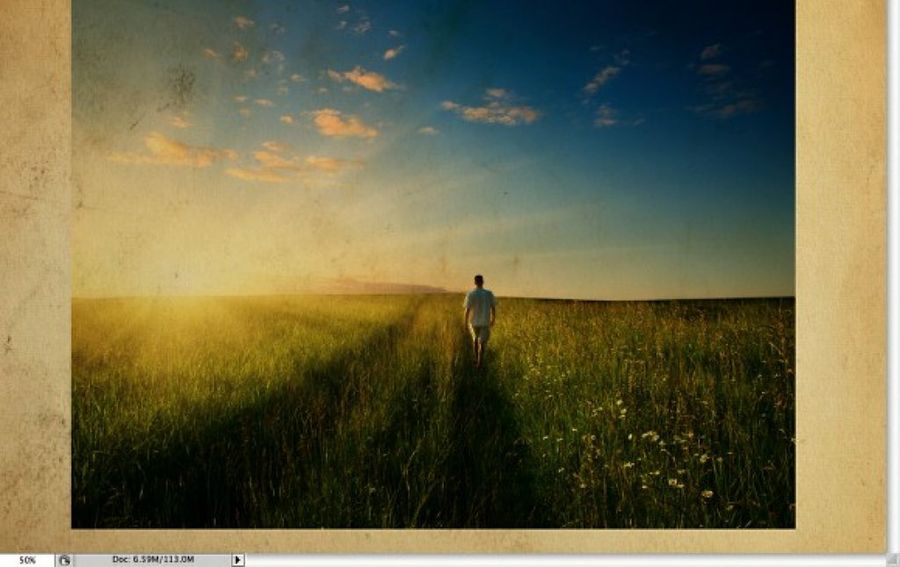Click the left textured paper border
Viewport: 900px width, 567px height.
click(35, 280)
